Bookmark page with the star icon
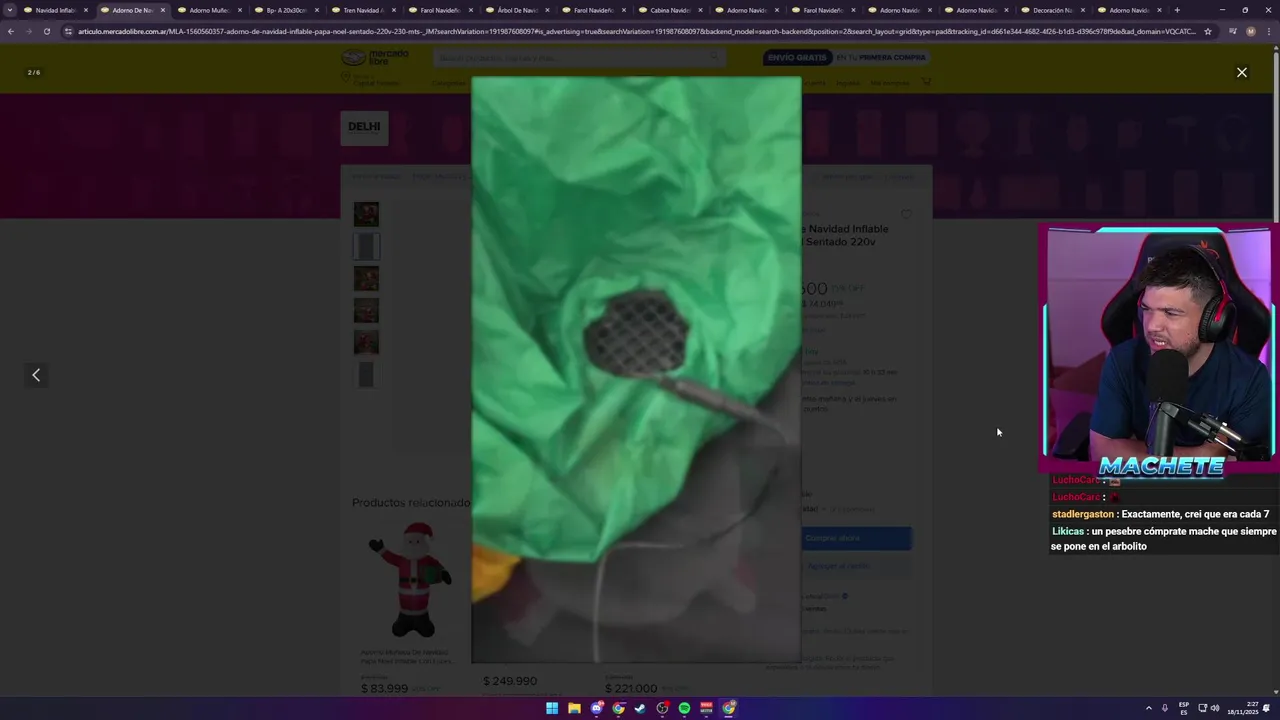Screen dimensions: 1280x720 click(x=1208, y=31)
